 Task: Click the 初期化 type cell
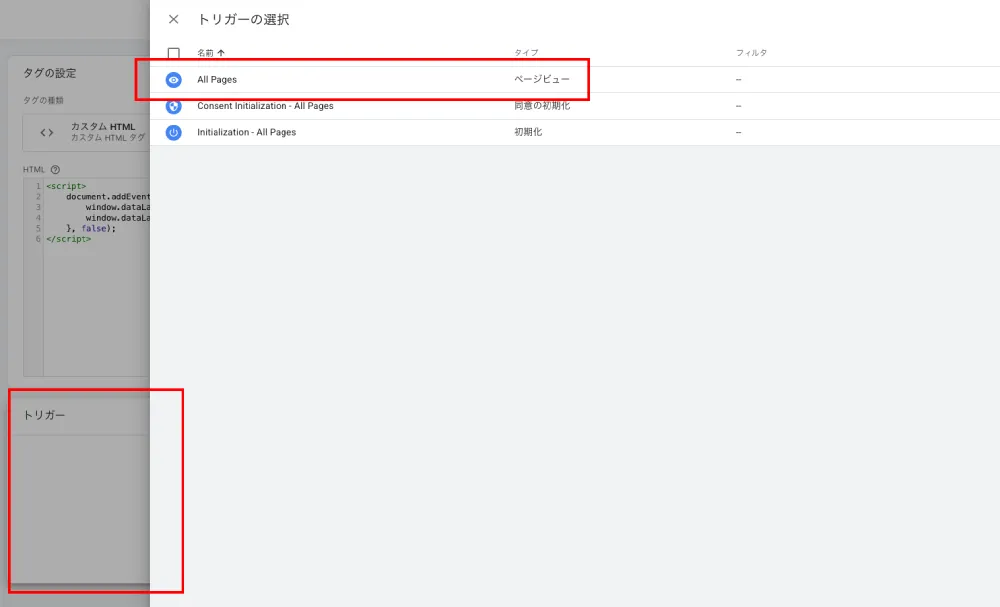528,132
